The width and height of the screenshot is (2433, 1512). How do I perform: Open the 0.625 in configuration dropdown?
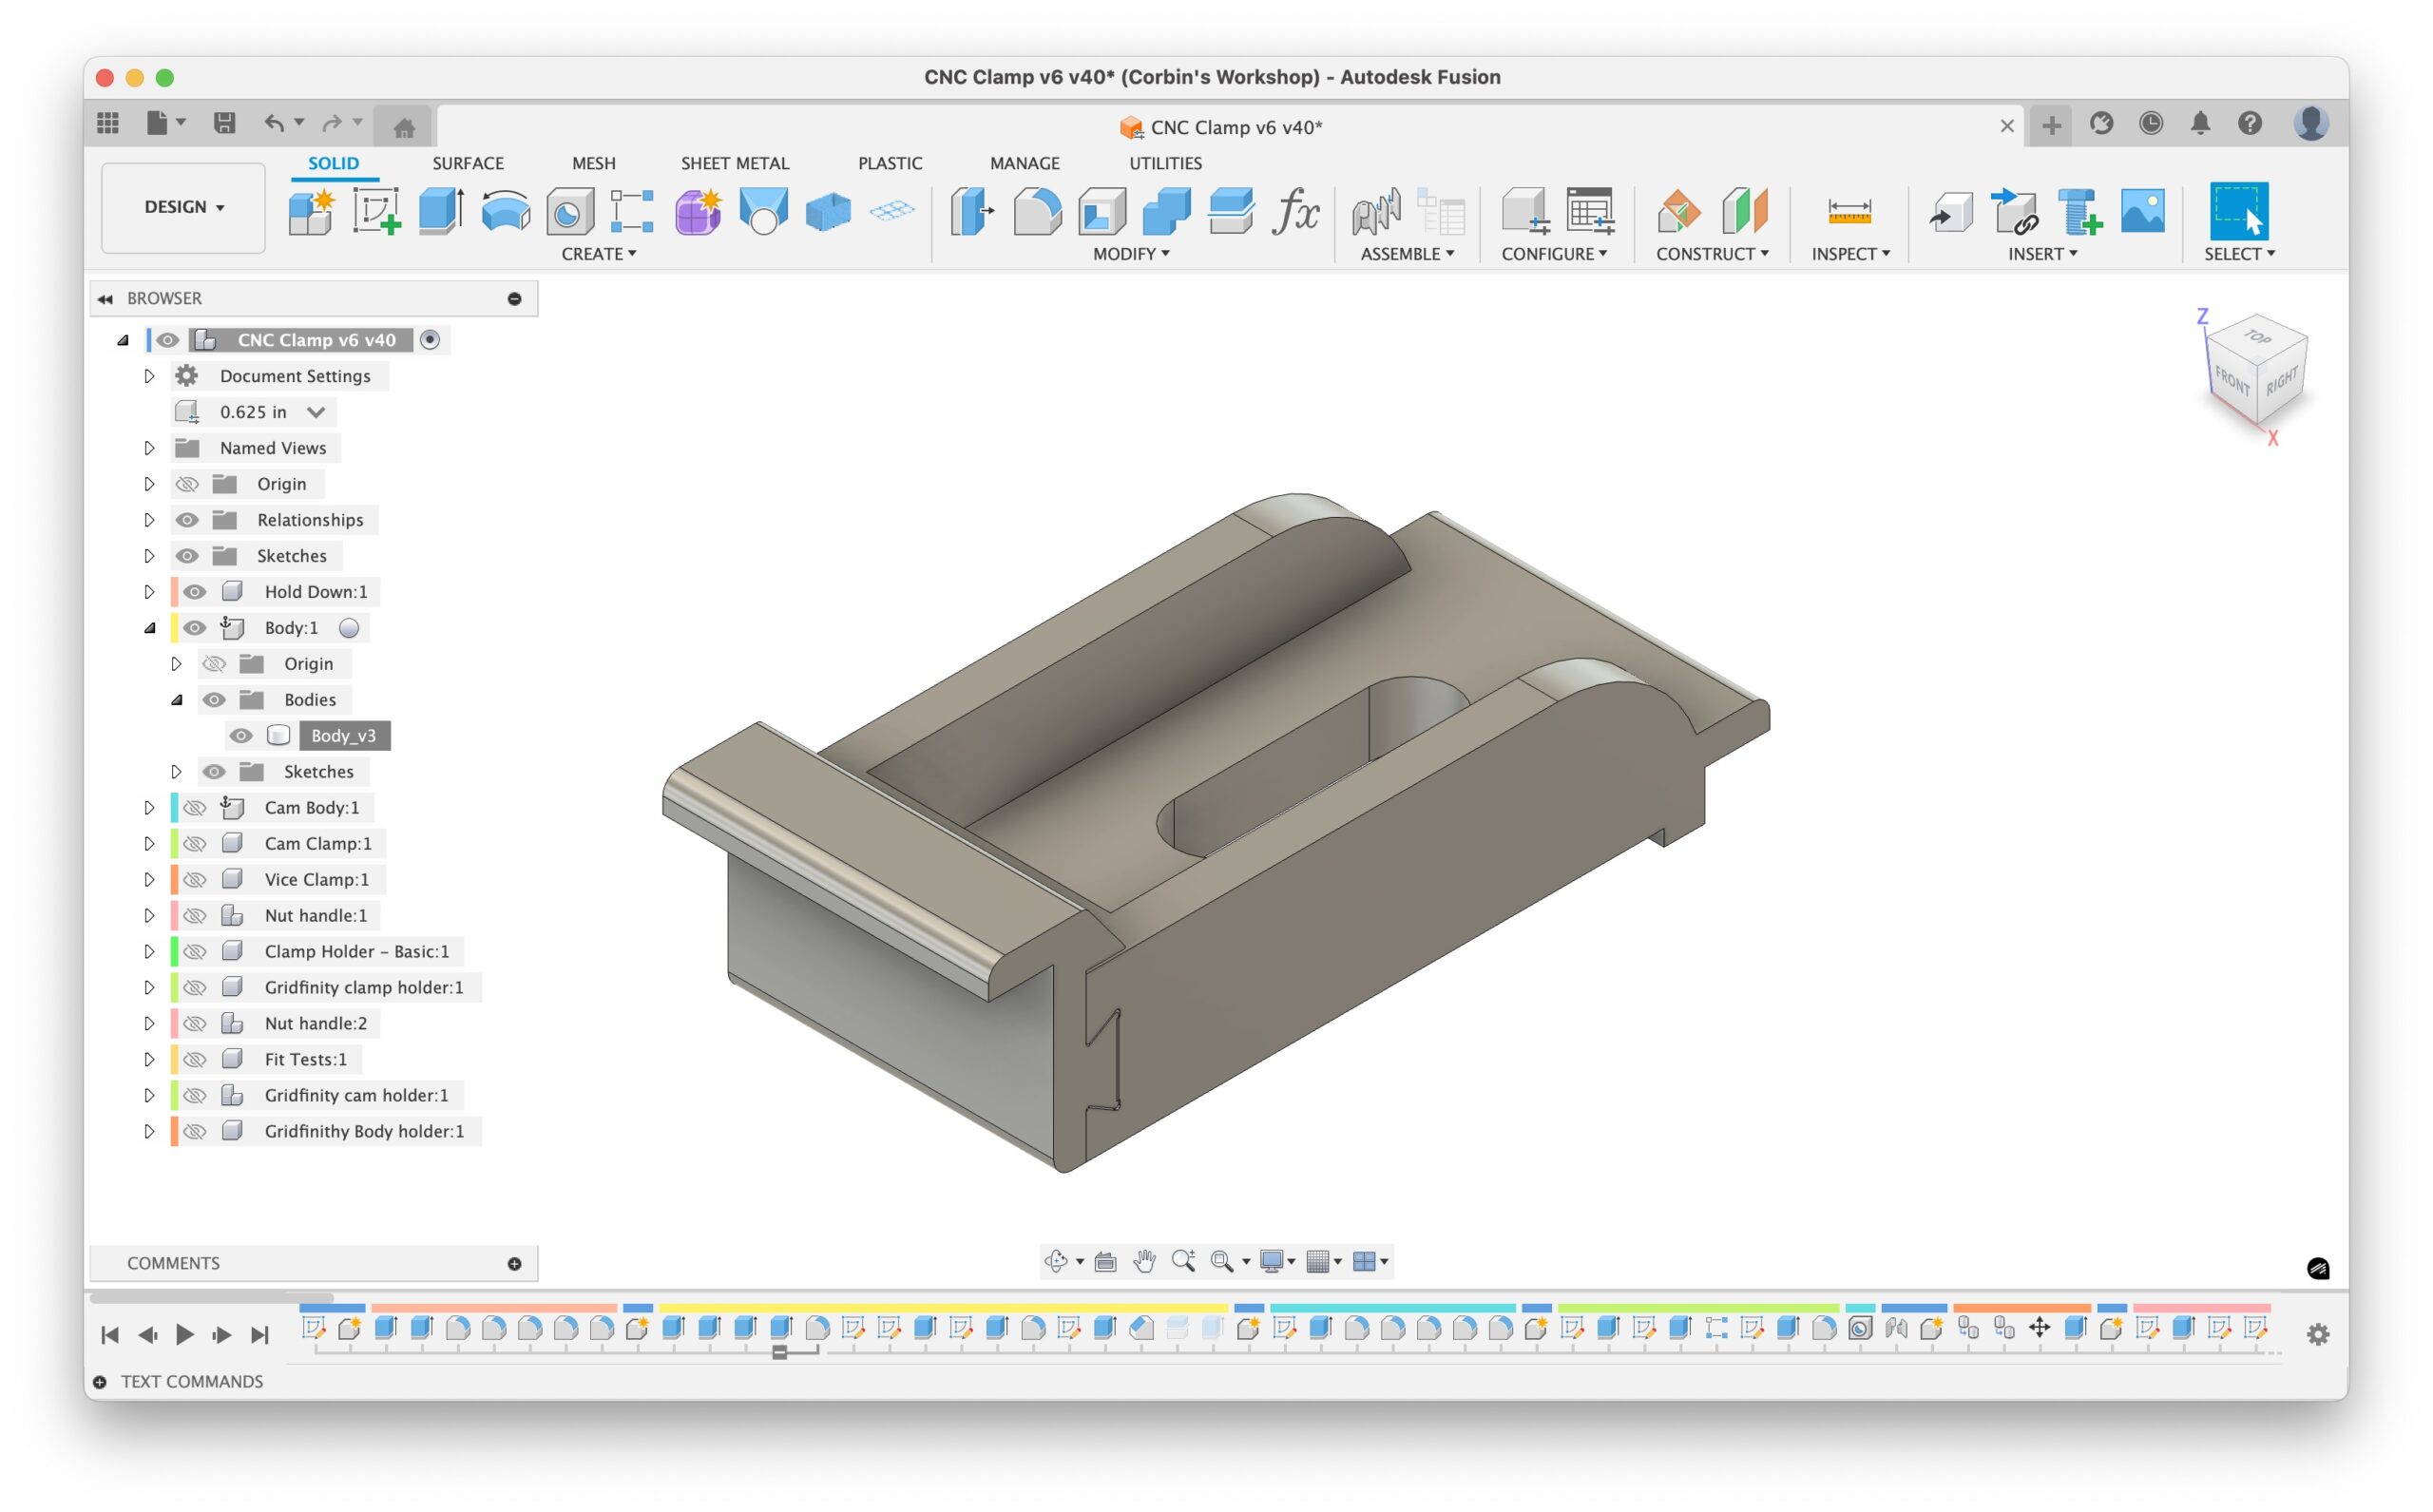pos(316,412)
